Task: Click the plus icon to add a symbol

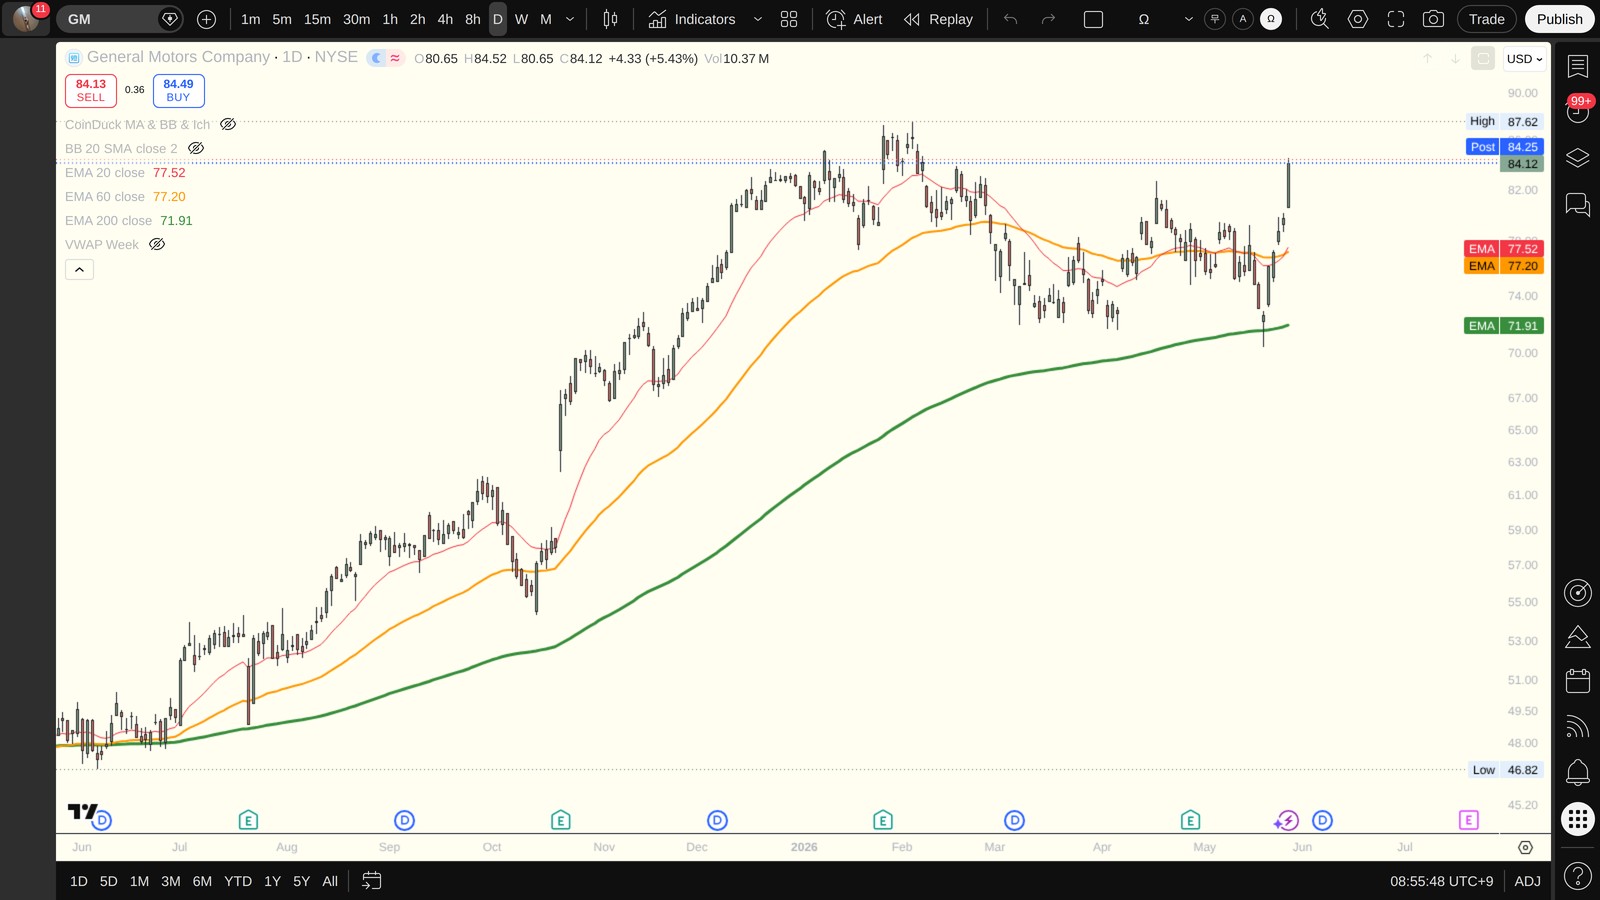Action: pyautogui.click(x=206, y=19)
